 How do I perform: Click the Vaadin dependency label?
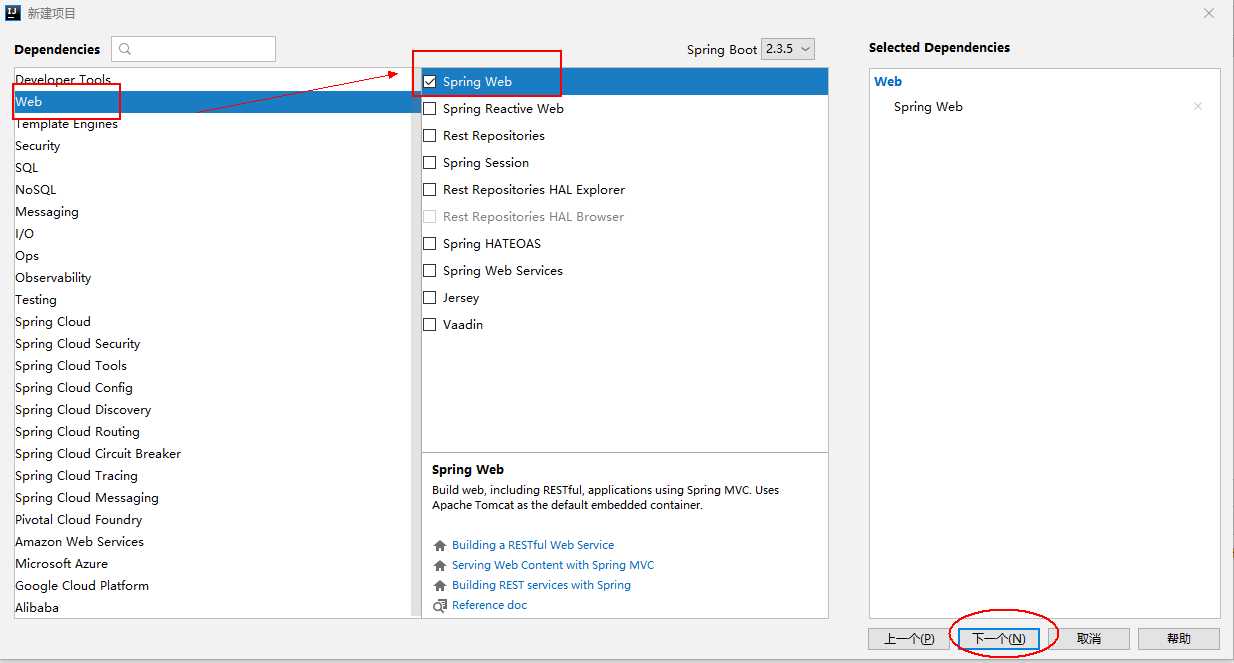point(463,325)
